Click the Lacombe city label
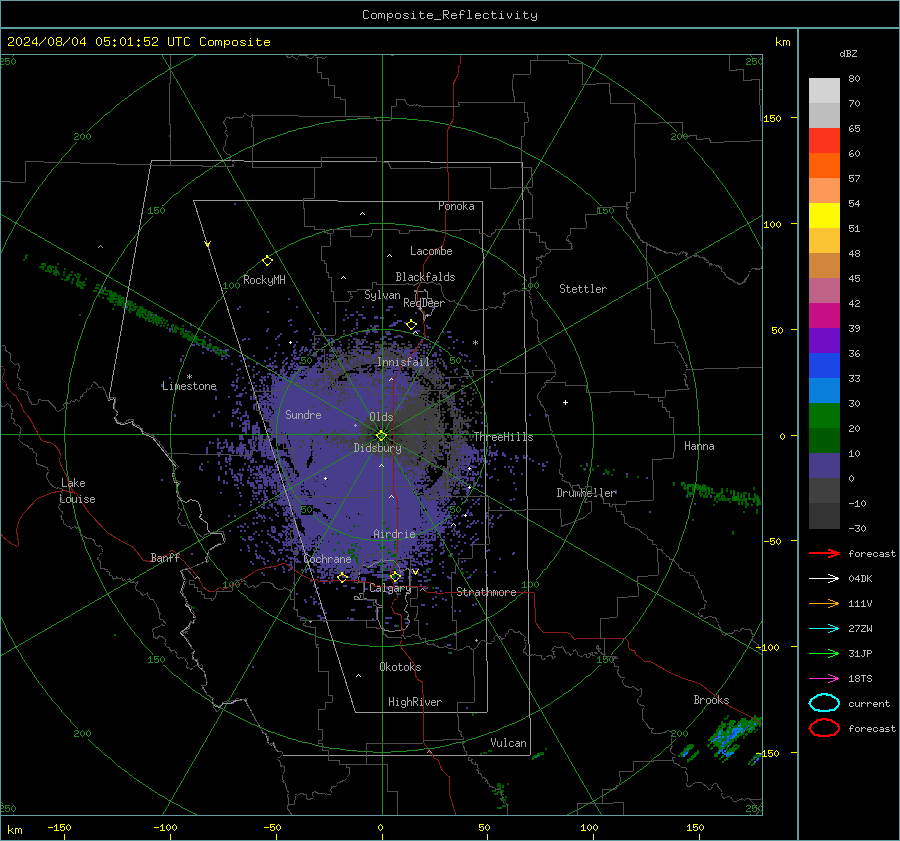This screenshot has height=841, width=900. tap(431, 251)
